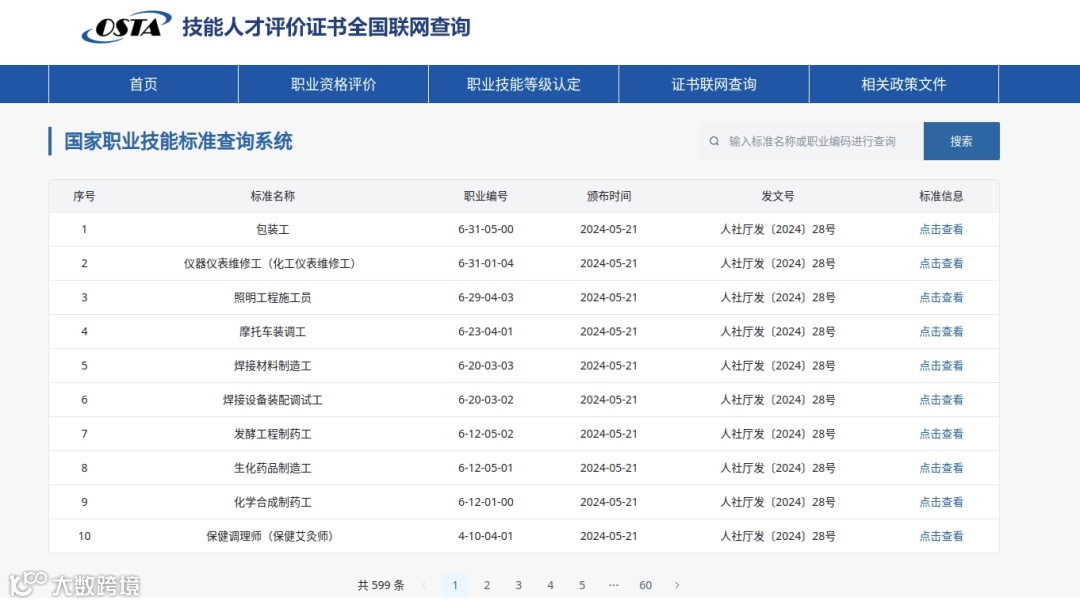Click occupation code 6-29-04-03
Image resolution: width=1080 pixels, height=605 pixels.
pyautogui.click(x=486, y=298)
